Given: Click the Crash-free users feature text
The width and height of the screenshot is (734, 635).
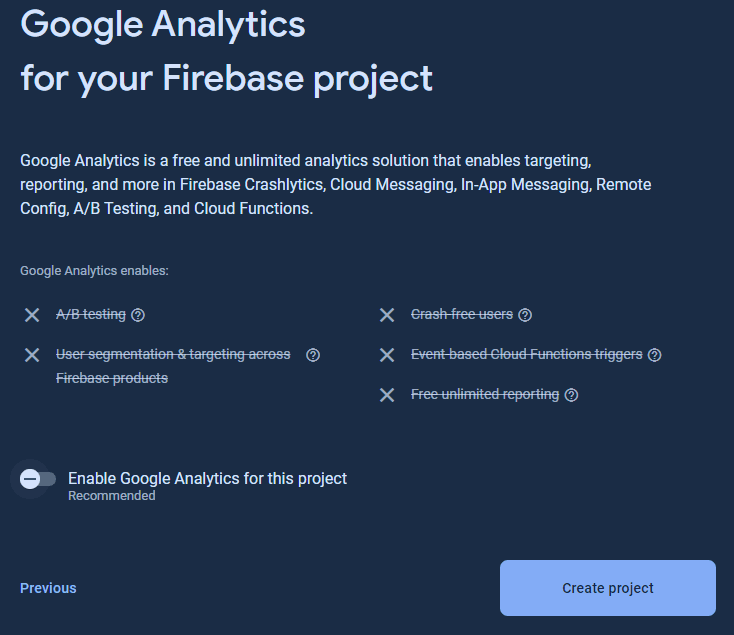Looking at the screenshot, I should coord(462,314).
